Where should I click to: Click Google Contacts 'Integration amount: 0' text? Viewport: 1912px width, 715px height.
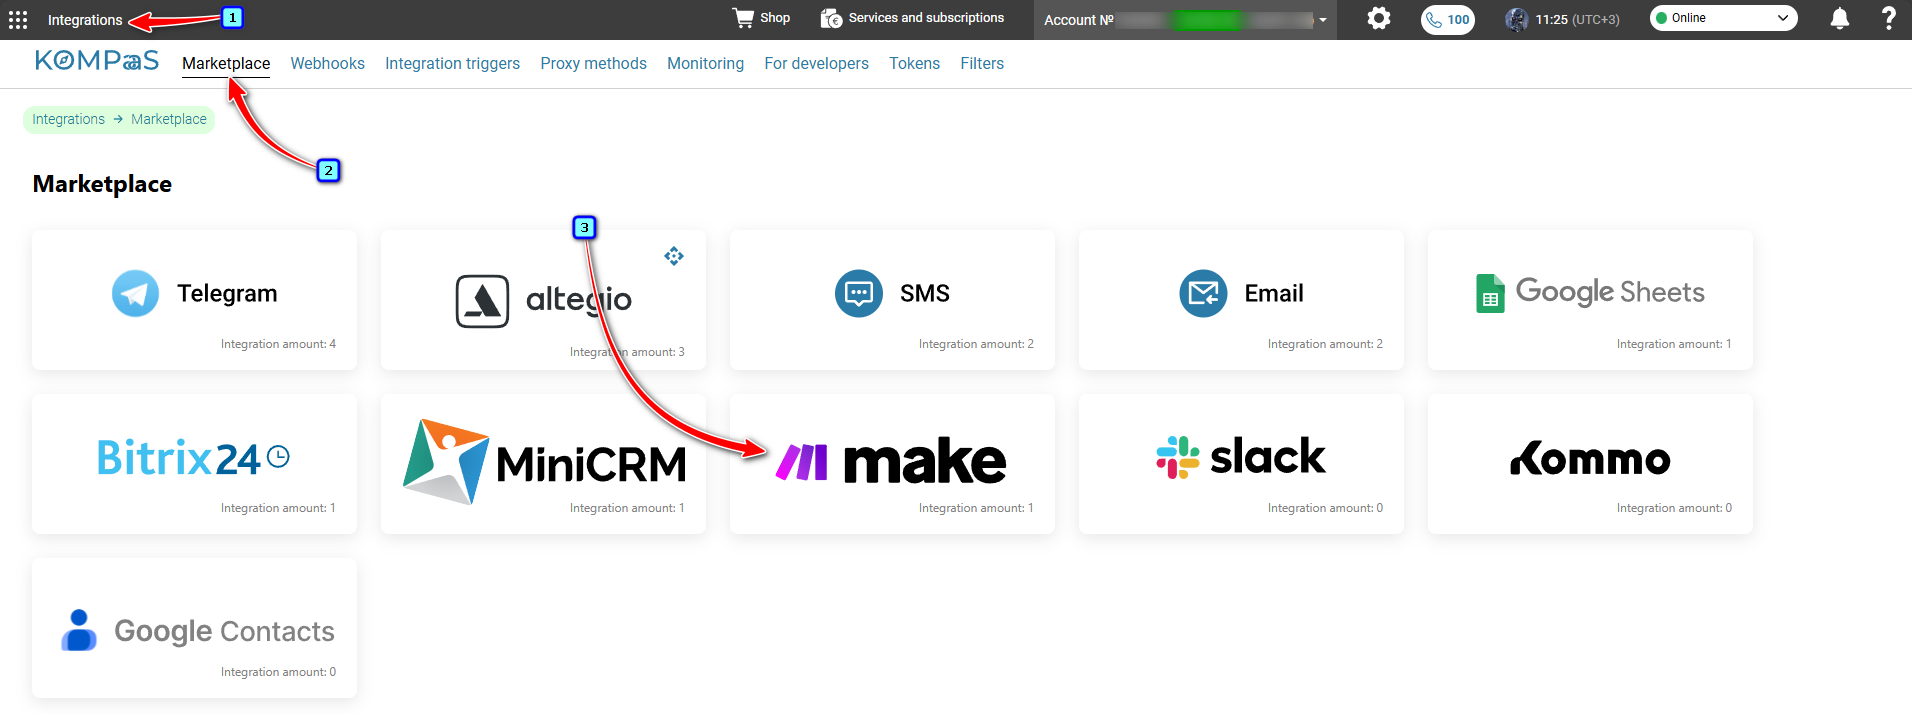coord(278,672)
